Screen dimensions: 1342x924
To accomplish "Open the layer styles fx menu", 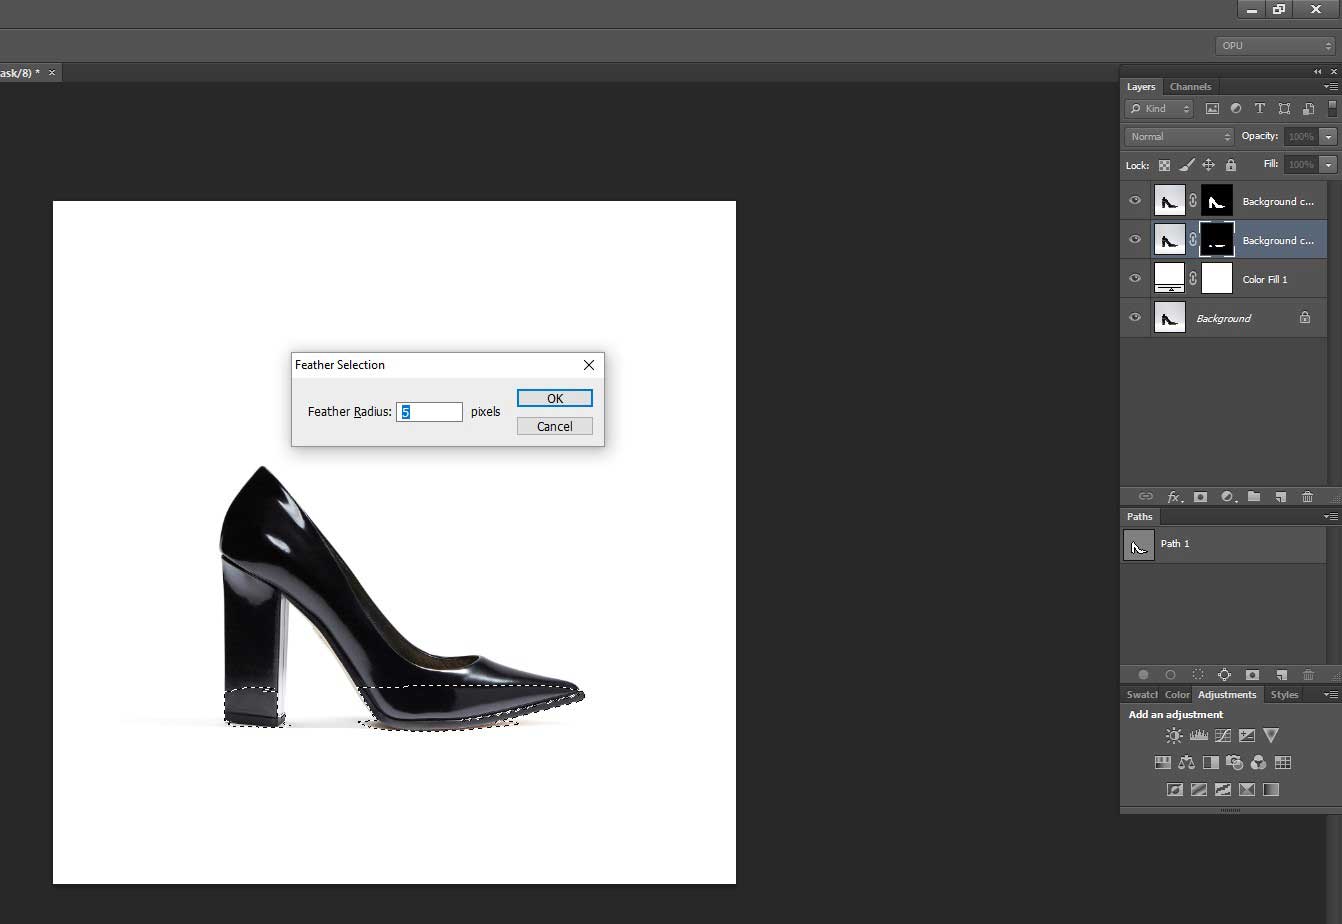I will tap(1173, 496).
